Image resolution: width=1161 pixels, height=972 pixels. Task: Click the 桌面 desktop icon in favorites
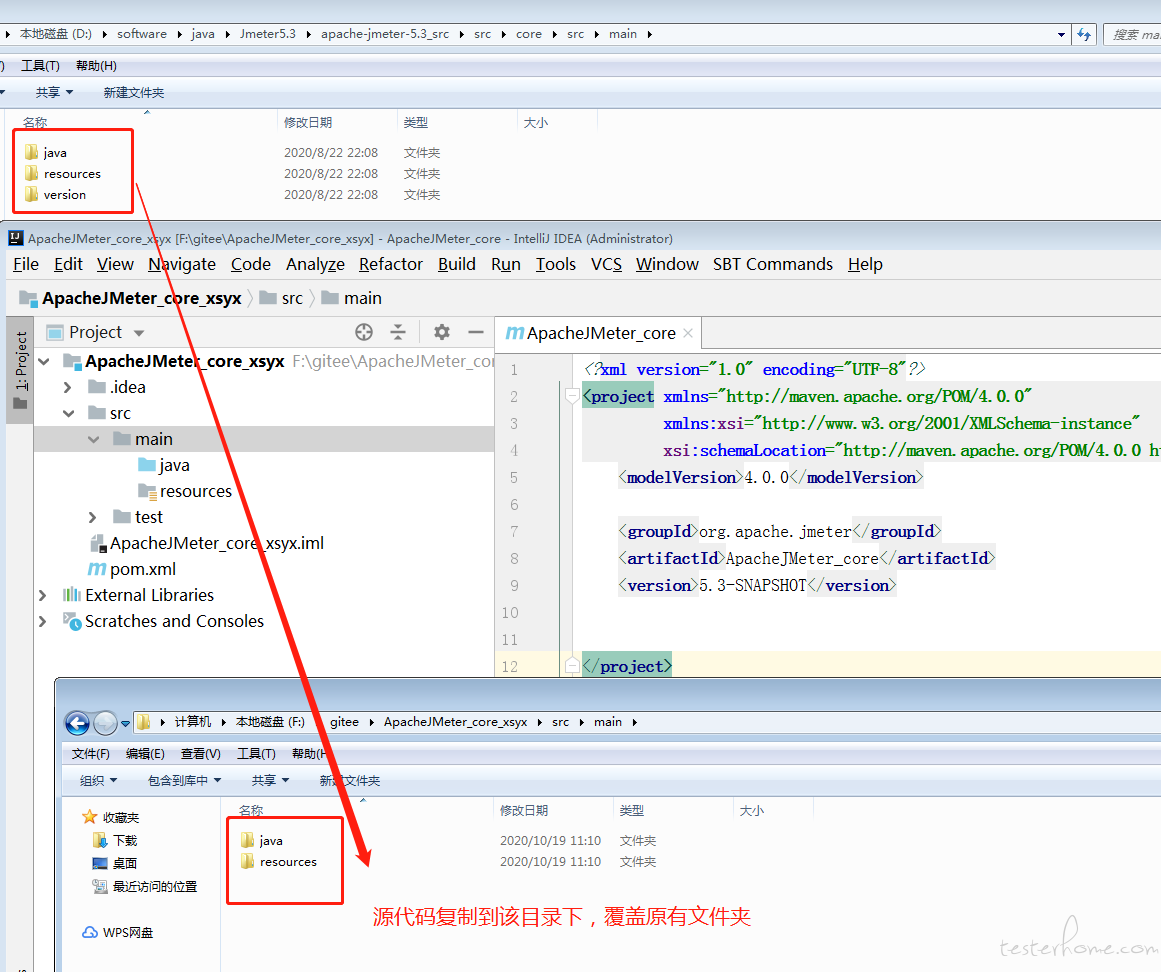[x=100, y=863]
